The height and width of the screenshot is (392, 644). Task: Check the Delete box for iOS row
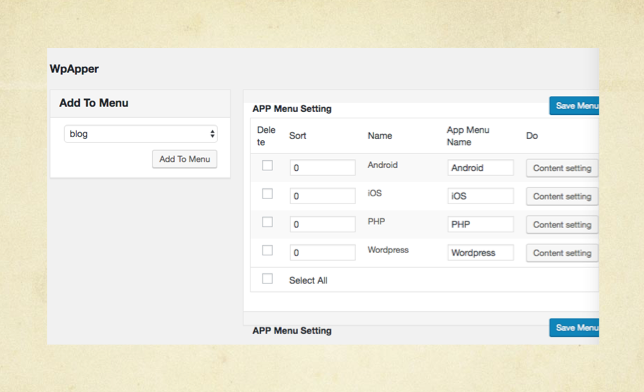[267, 194]
